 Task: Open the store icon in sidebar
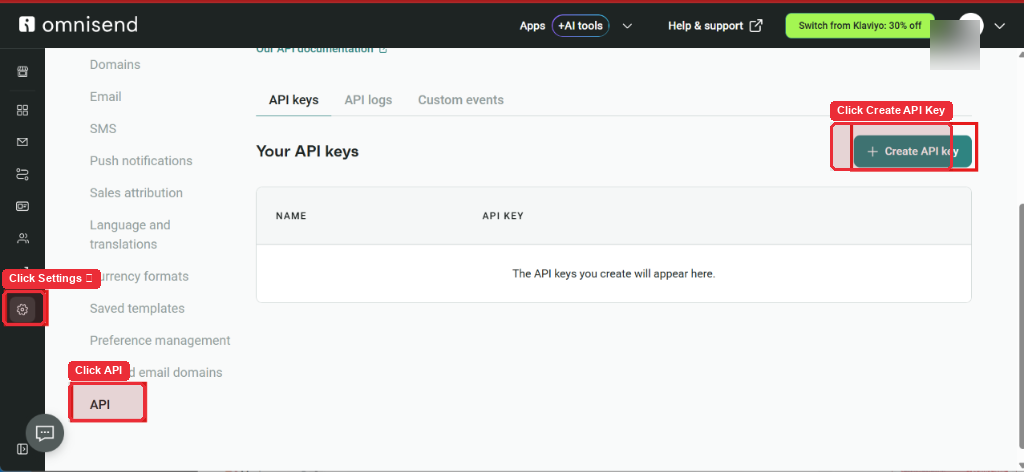point(22,71)
